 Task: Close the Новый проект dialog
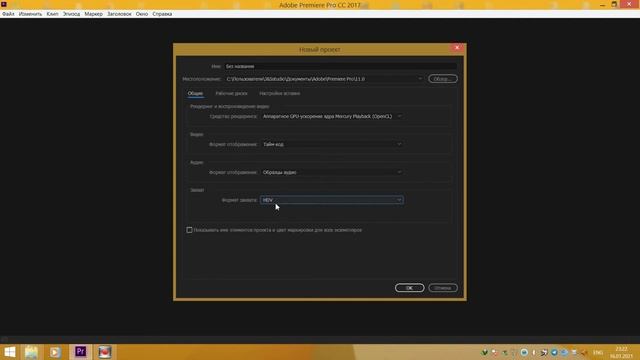(457, 48)
